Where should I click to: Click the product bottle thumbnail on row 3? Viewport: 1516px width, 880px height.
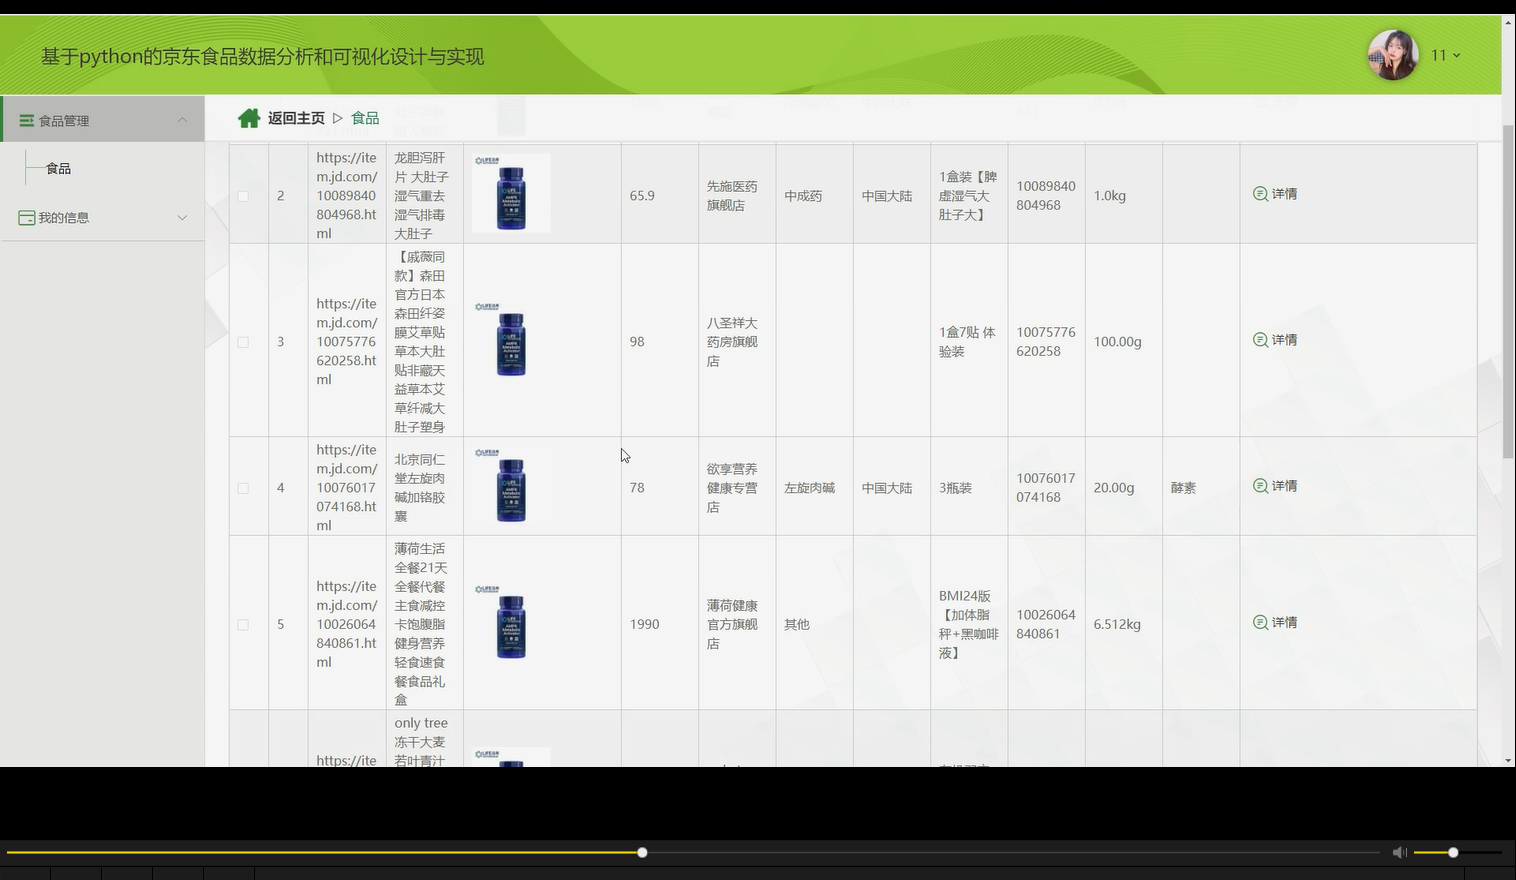(510, 343)
